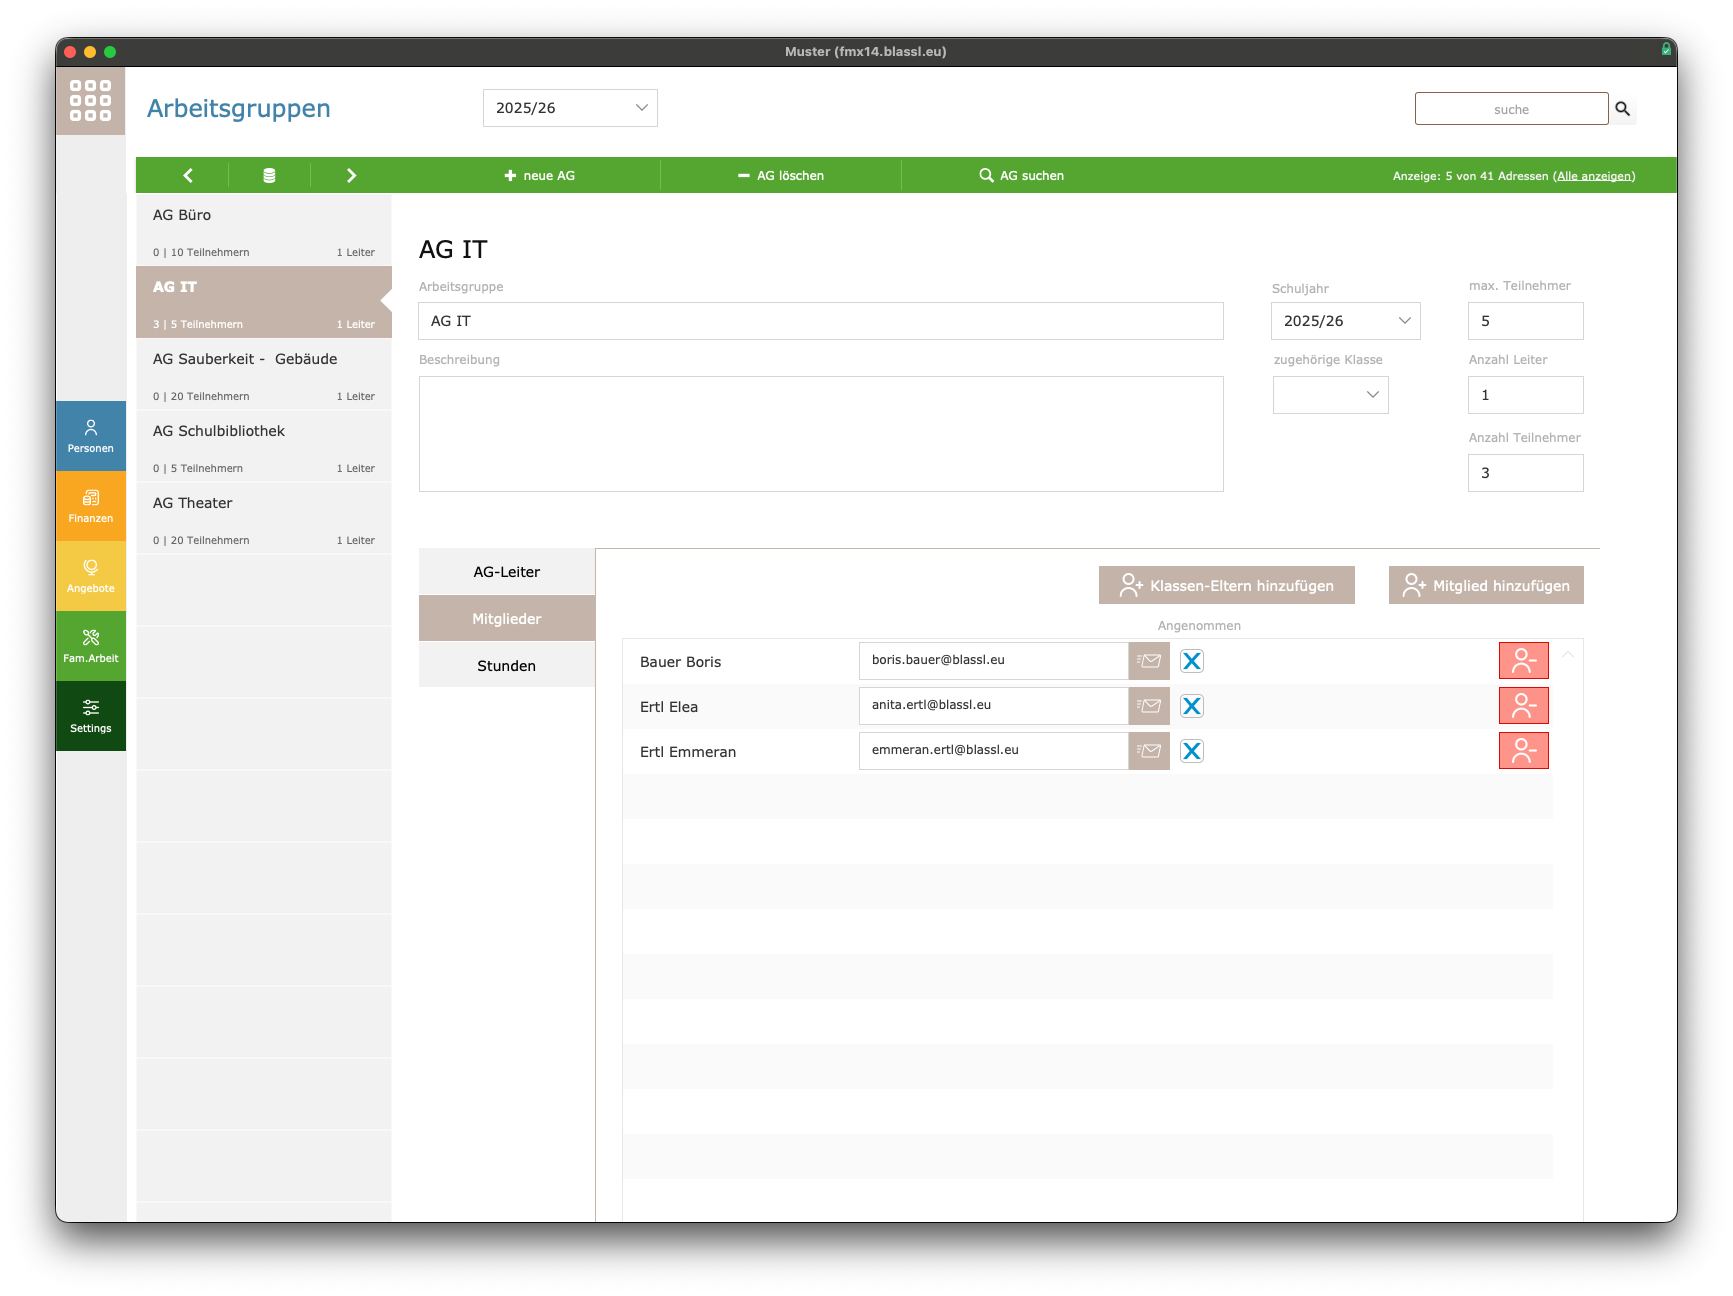Open the app grid menu icon
This screenshot has height=1296, width=1733.
click(90, 101)
